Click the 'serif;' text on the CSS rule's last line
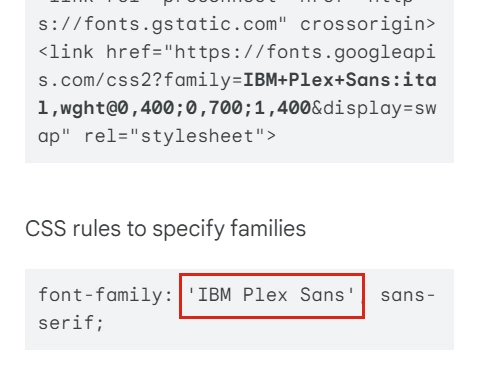477x372 pixels. point(71,323)
